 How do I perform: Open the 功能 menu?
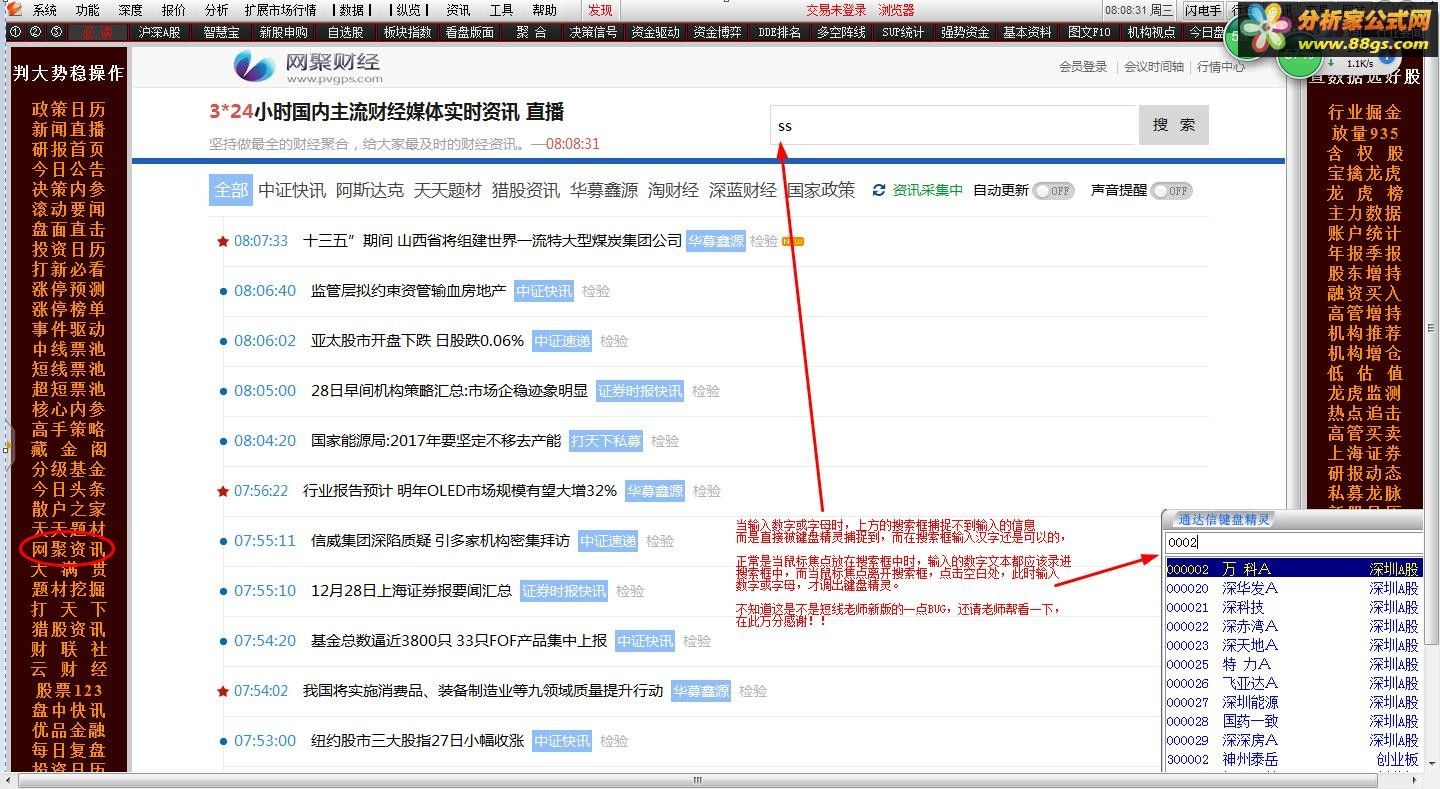88,10
